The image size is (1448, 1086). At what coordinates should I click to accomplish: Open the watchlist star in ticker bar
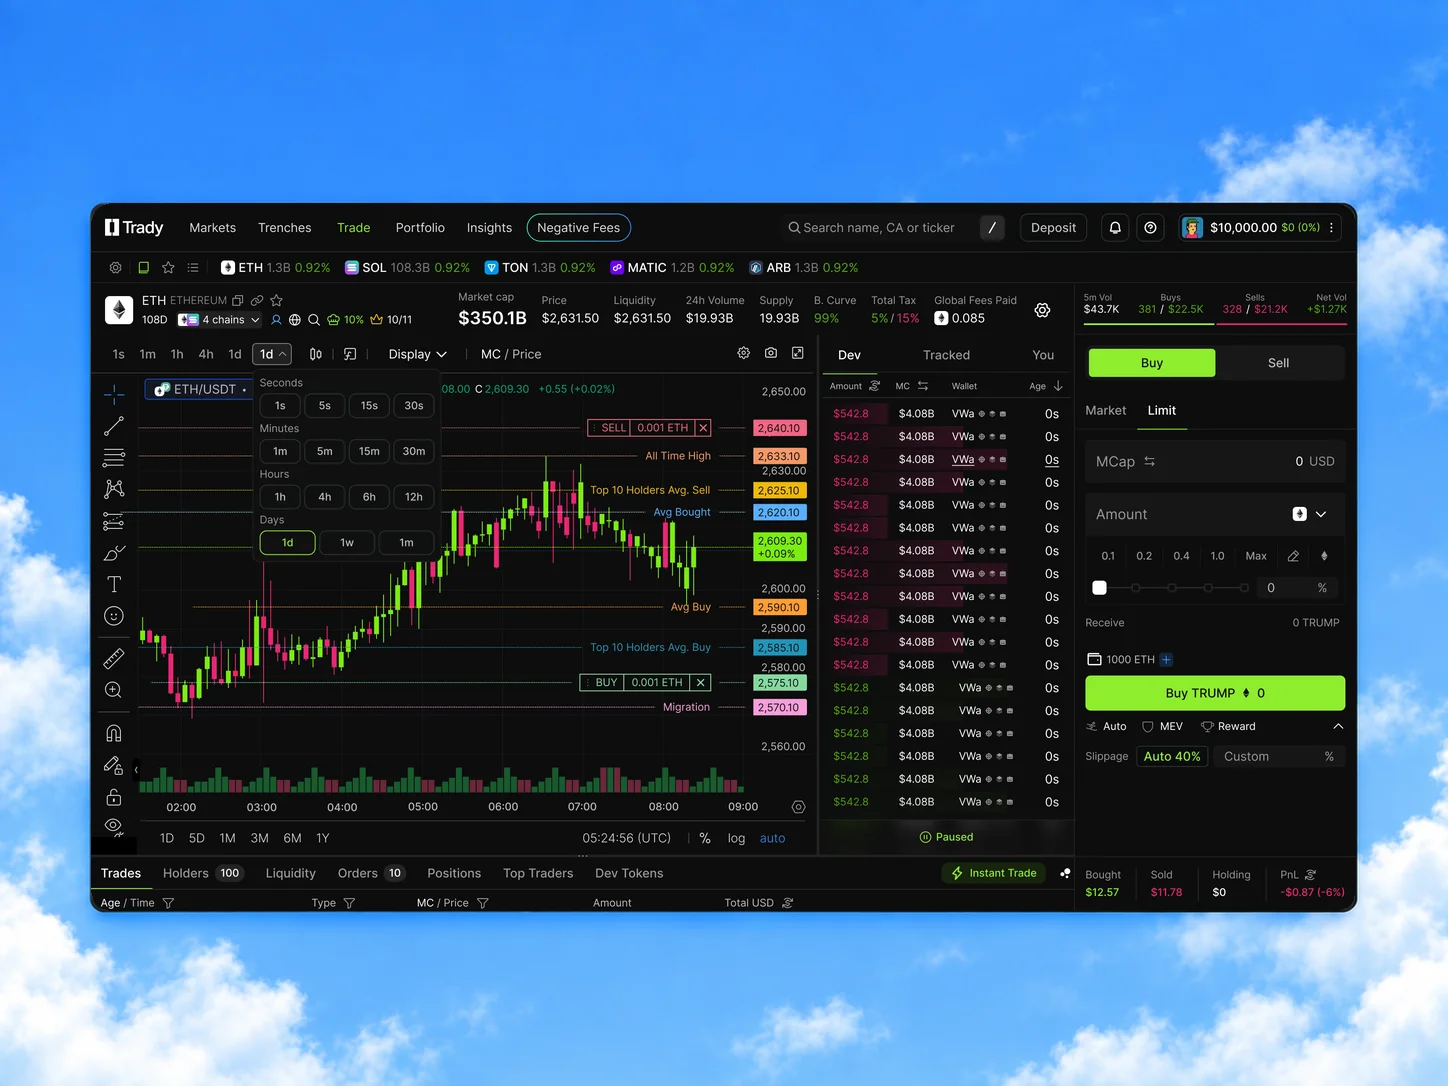coord(168,267)
